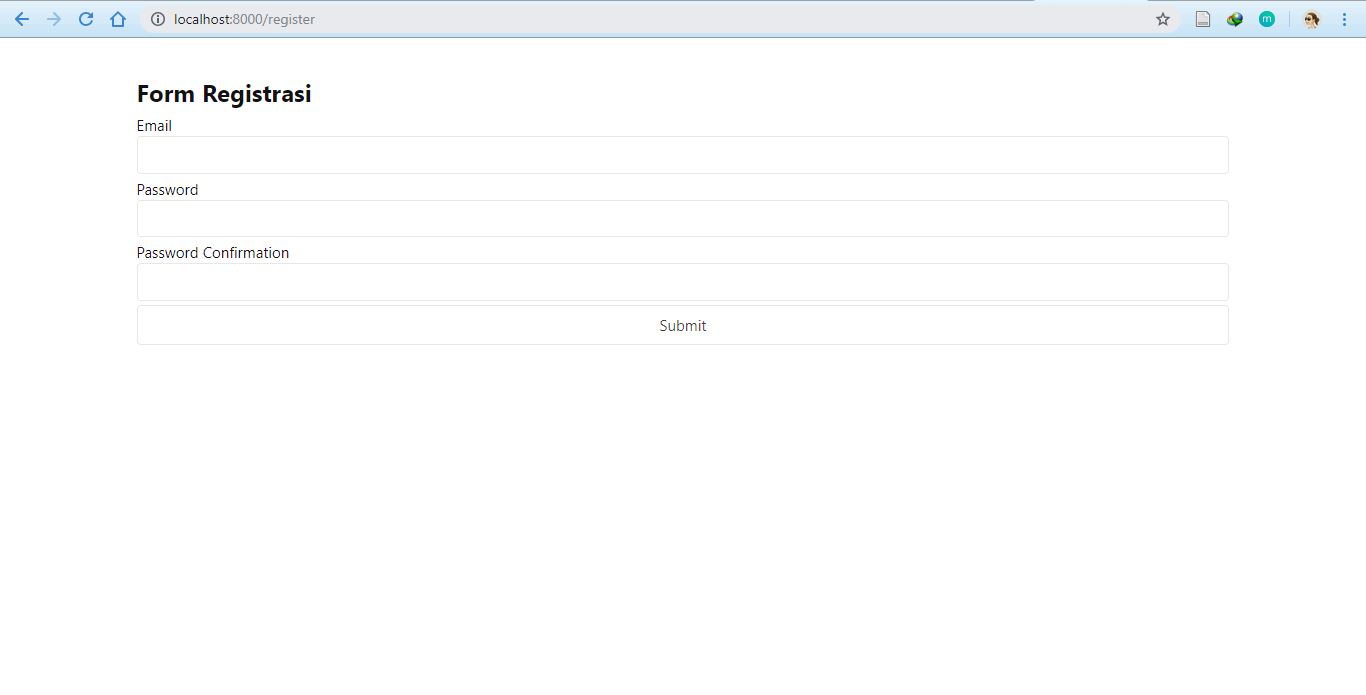The height and width of the screenshot is (695, 1366).
Task: Click the Password Confirmation label
Action: pyautogui.click(x=213, y=253)
